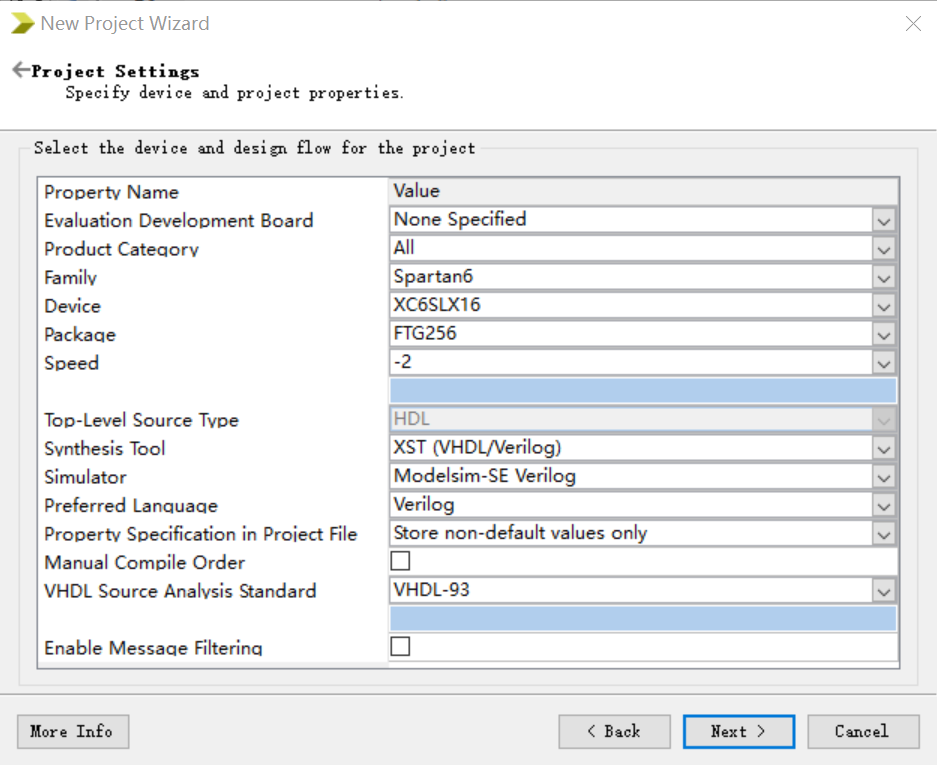Click the More Info button
The width and height of the screenshot is (937, 765).
[72, 731]
